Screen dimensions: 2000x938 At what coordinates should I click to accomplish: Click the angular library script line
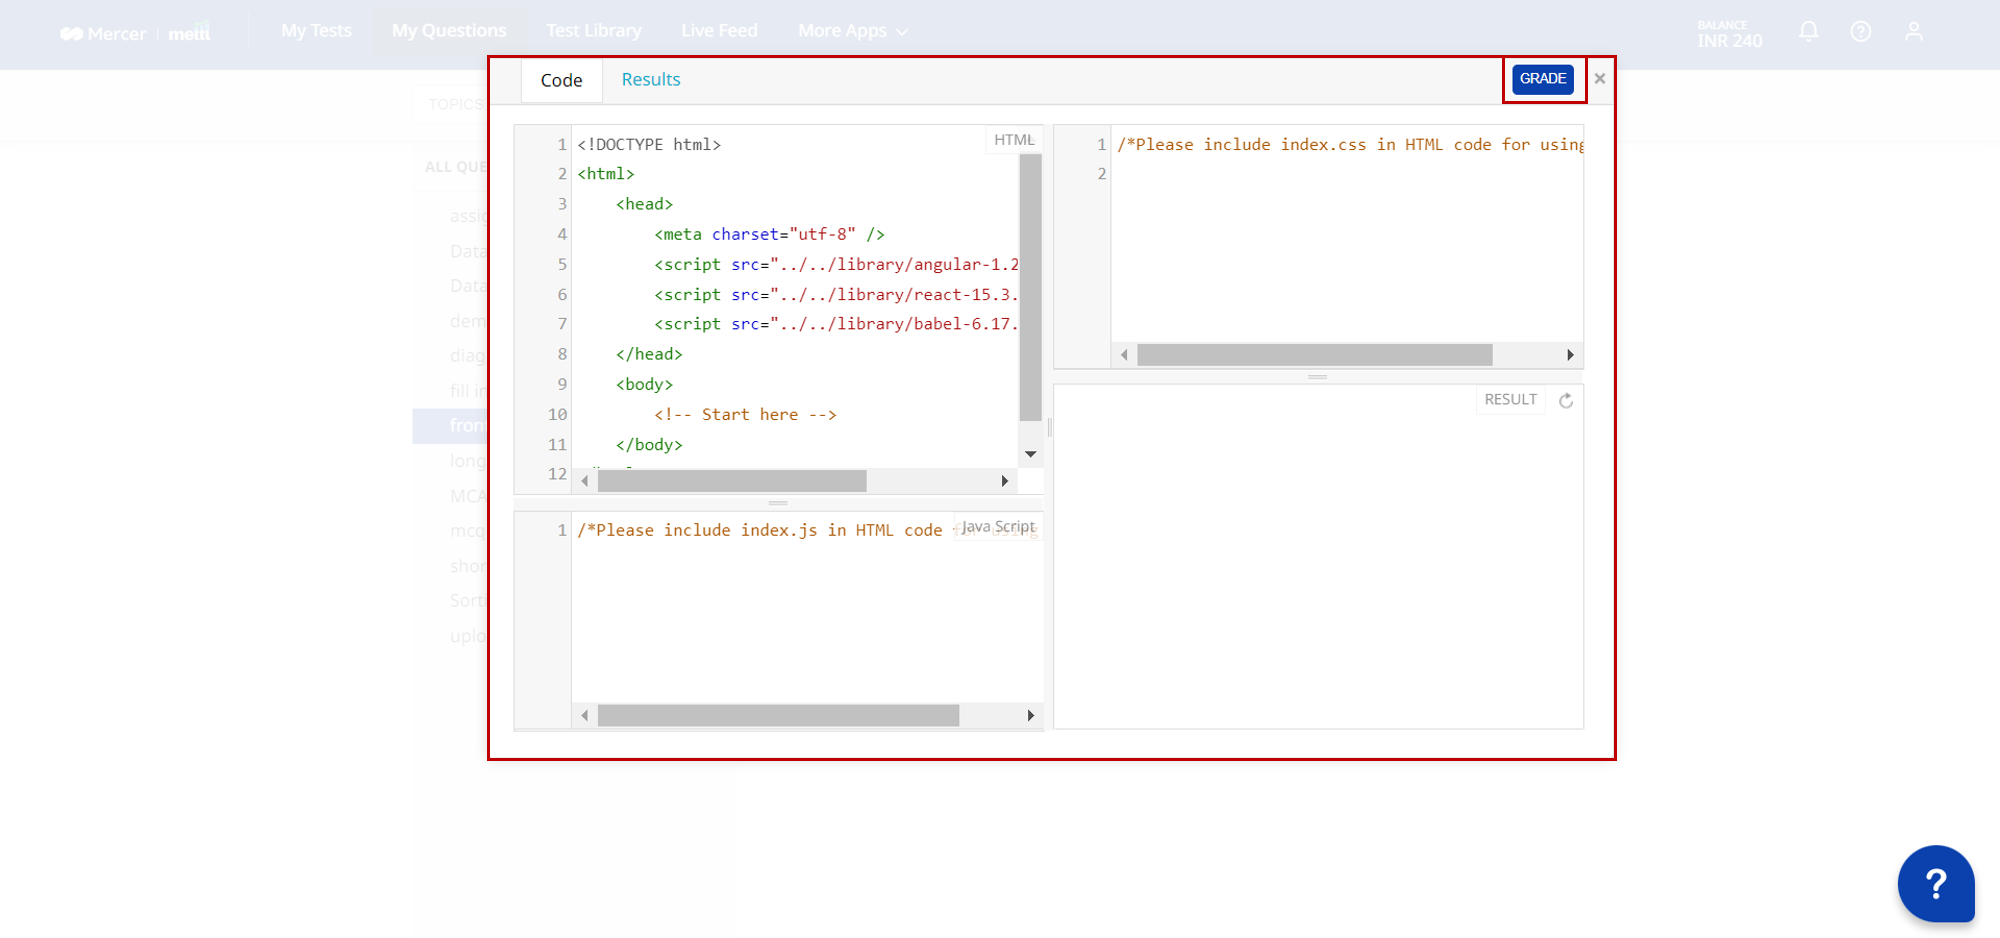pos(837,265)
